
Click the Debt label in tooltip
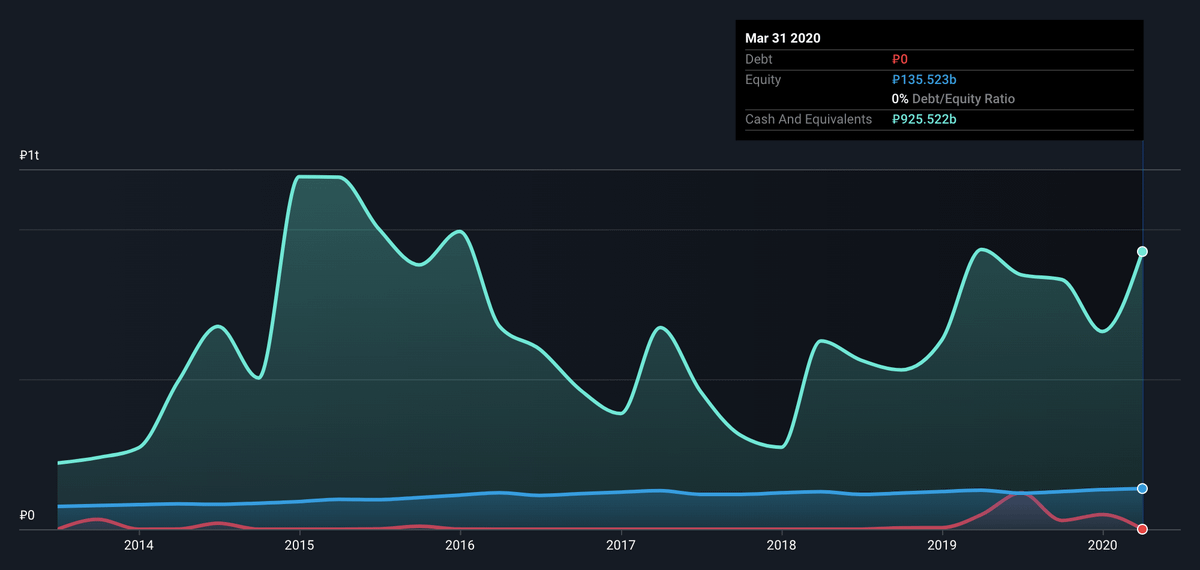point(759,60)
